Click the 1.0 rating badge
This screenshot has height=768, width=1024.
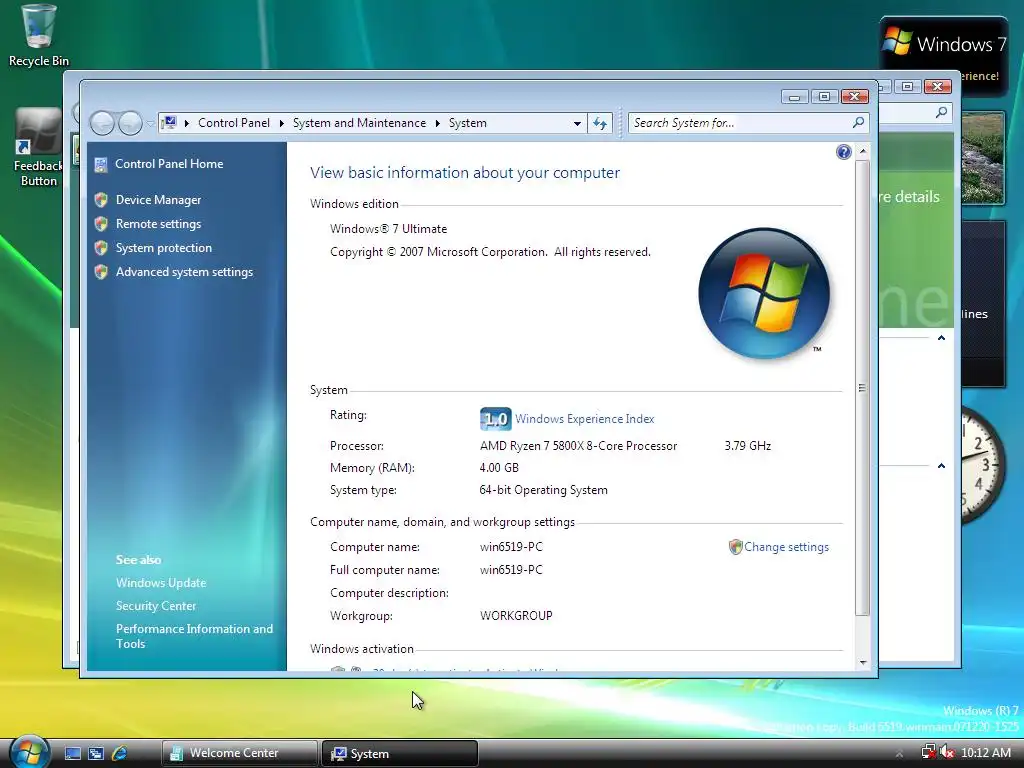[495, 419]
